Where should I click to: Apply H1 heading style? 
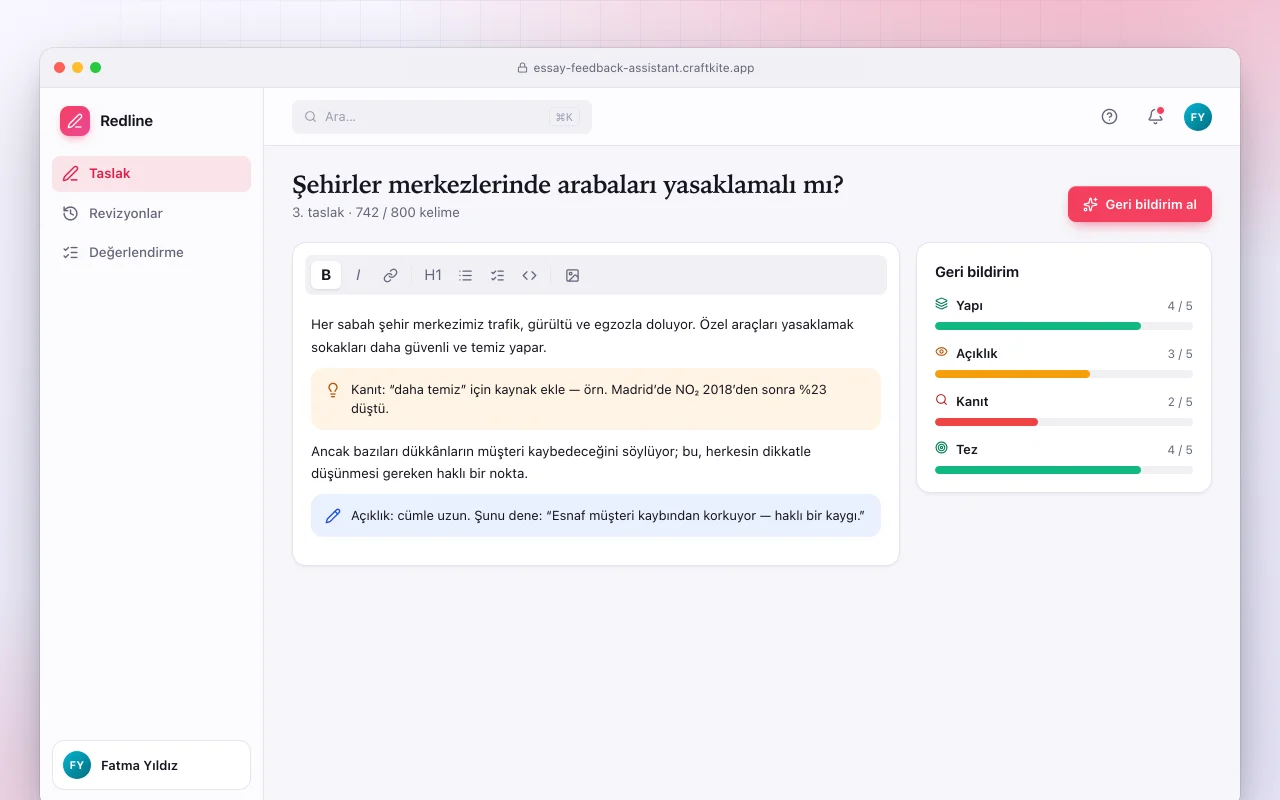(x=433, y=275)
